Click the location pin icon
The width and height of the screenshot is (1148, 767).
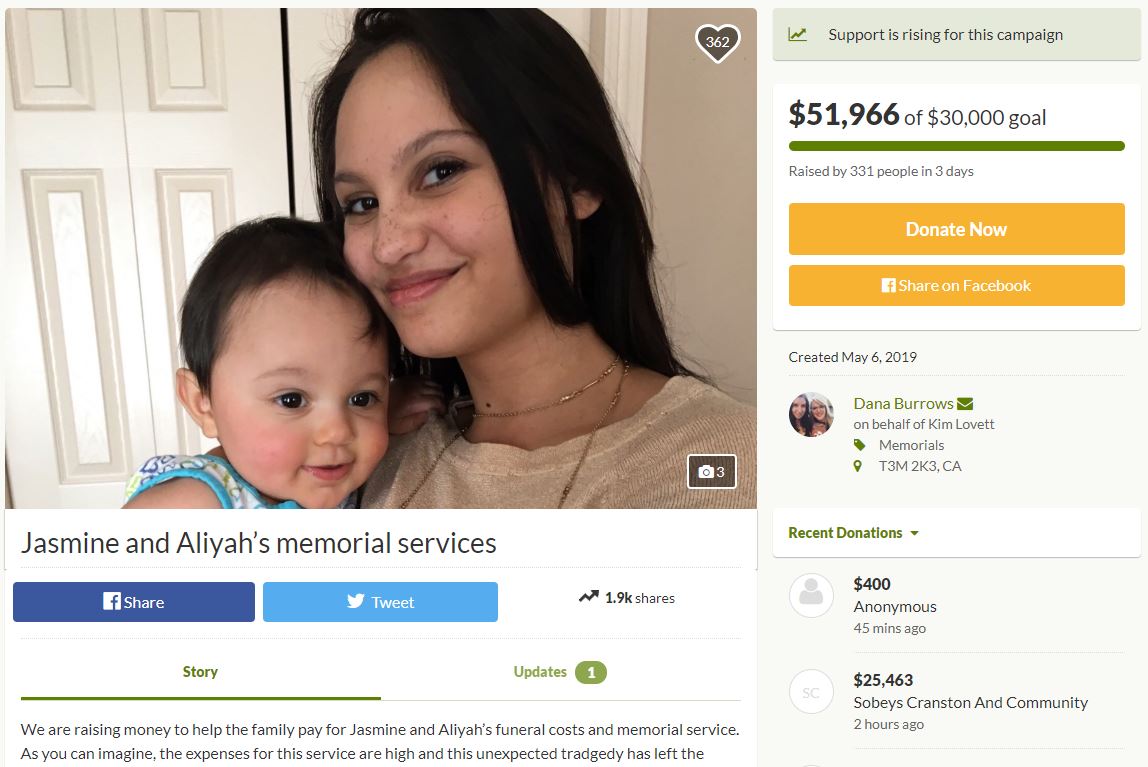coord(858,466)
